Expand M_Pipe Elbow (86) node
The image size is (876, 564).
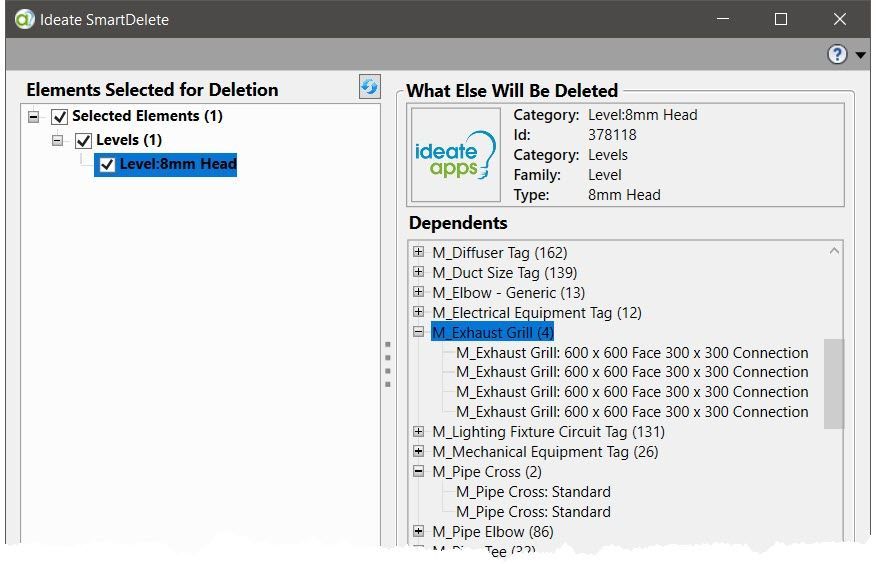[418, 531]
